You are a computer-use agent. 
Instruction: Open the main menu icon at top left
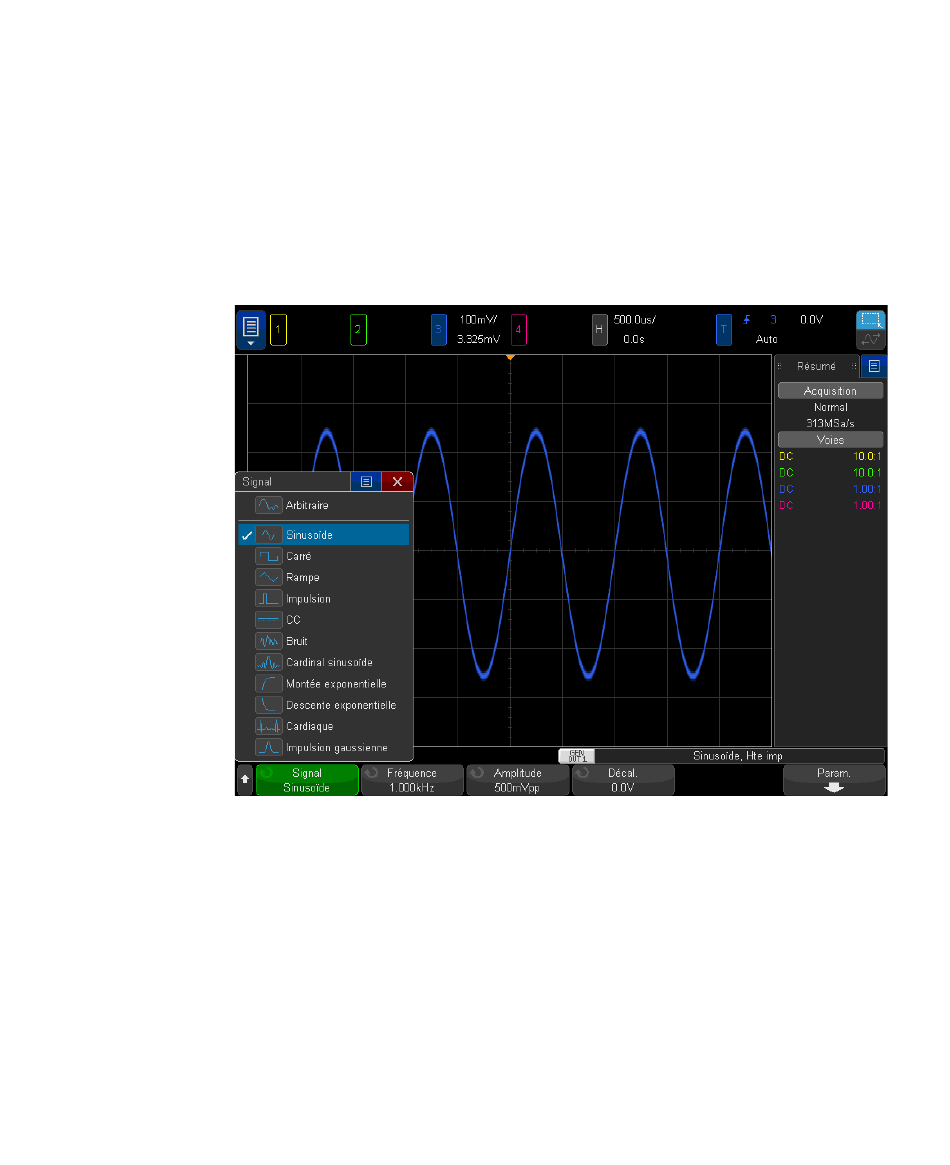click(x=250, y=329)
